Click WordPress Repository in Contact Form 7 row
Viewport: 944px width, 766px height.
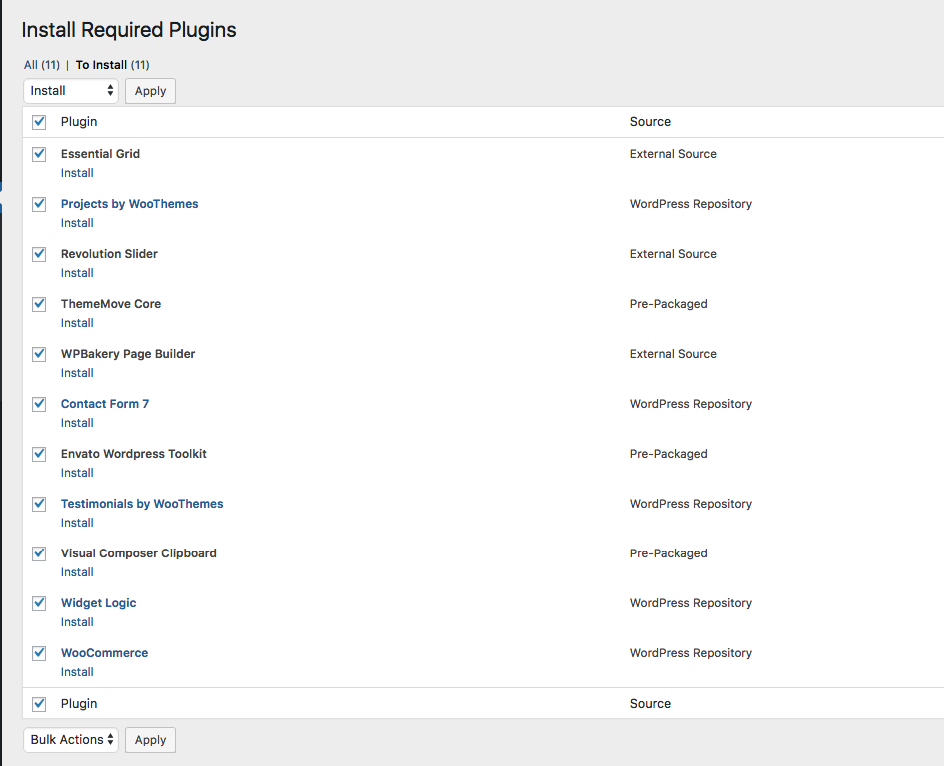[x=691, y=404]
